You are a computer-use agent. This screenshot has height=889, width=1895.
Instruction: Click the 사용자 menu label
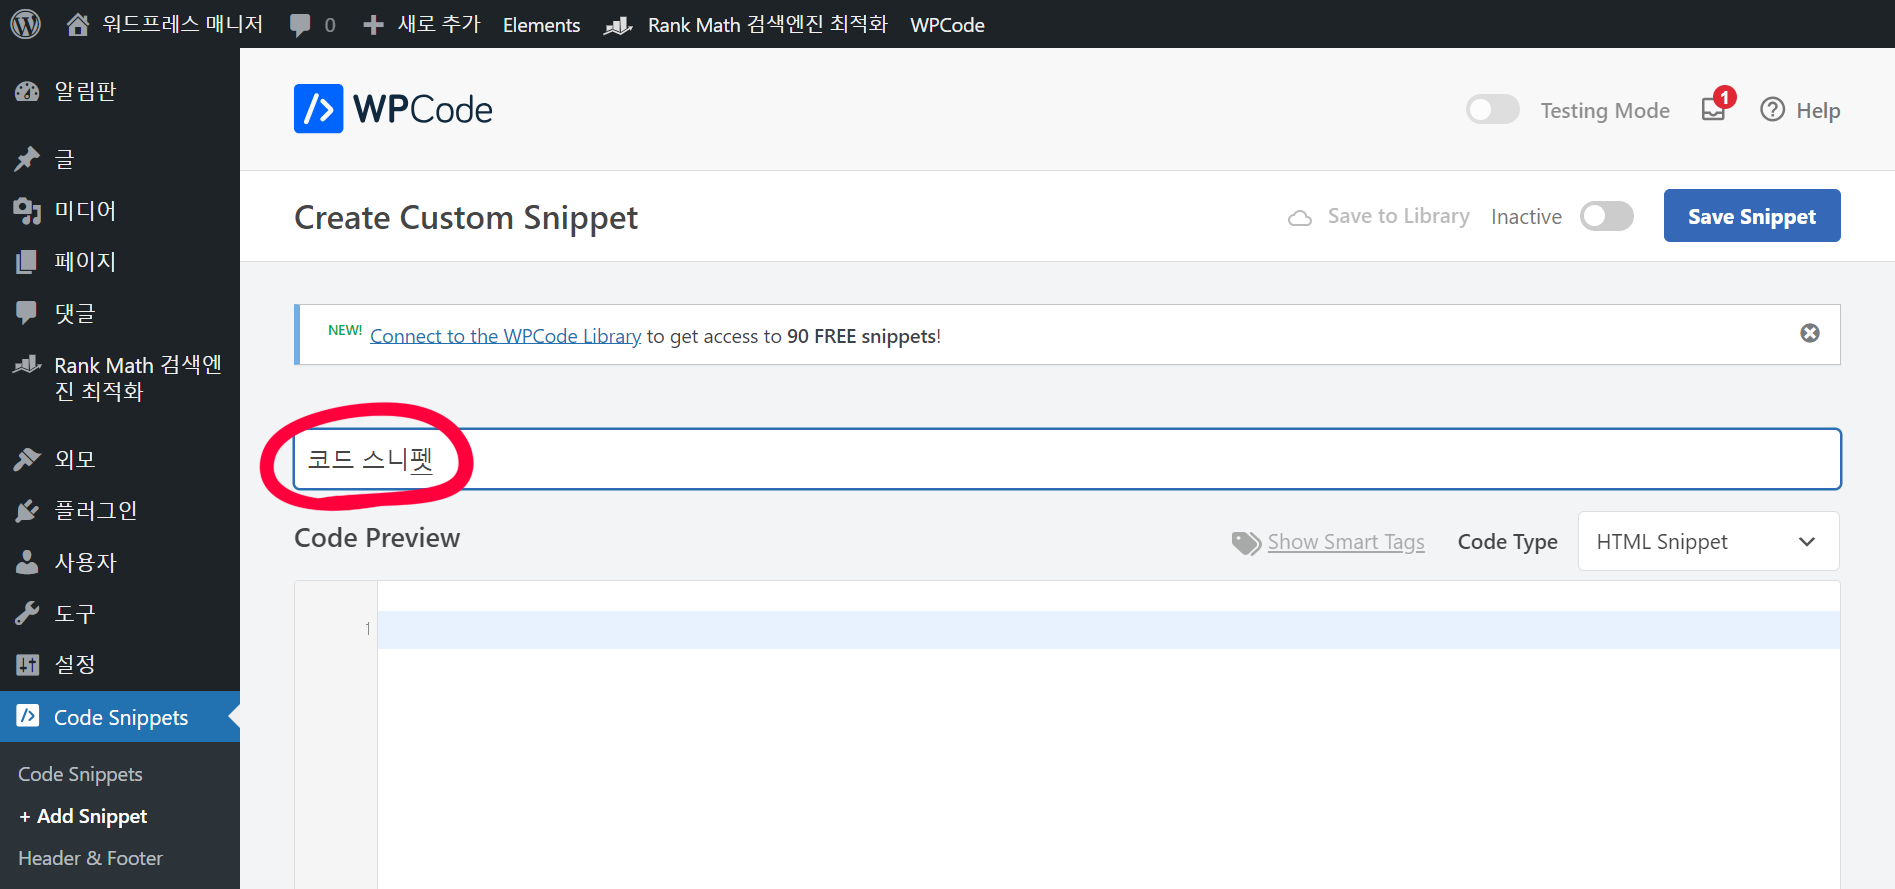pyautogui.click(x=86, y=562)
